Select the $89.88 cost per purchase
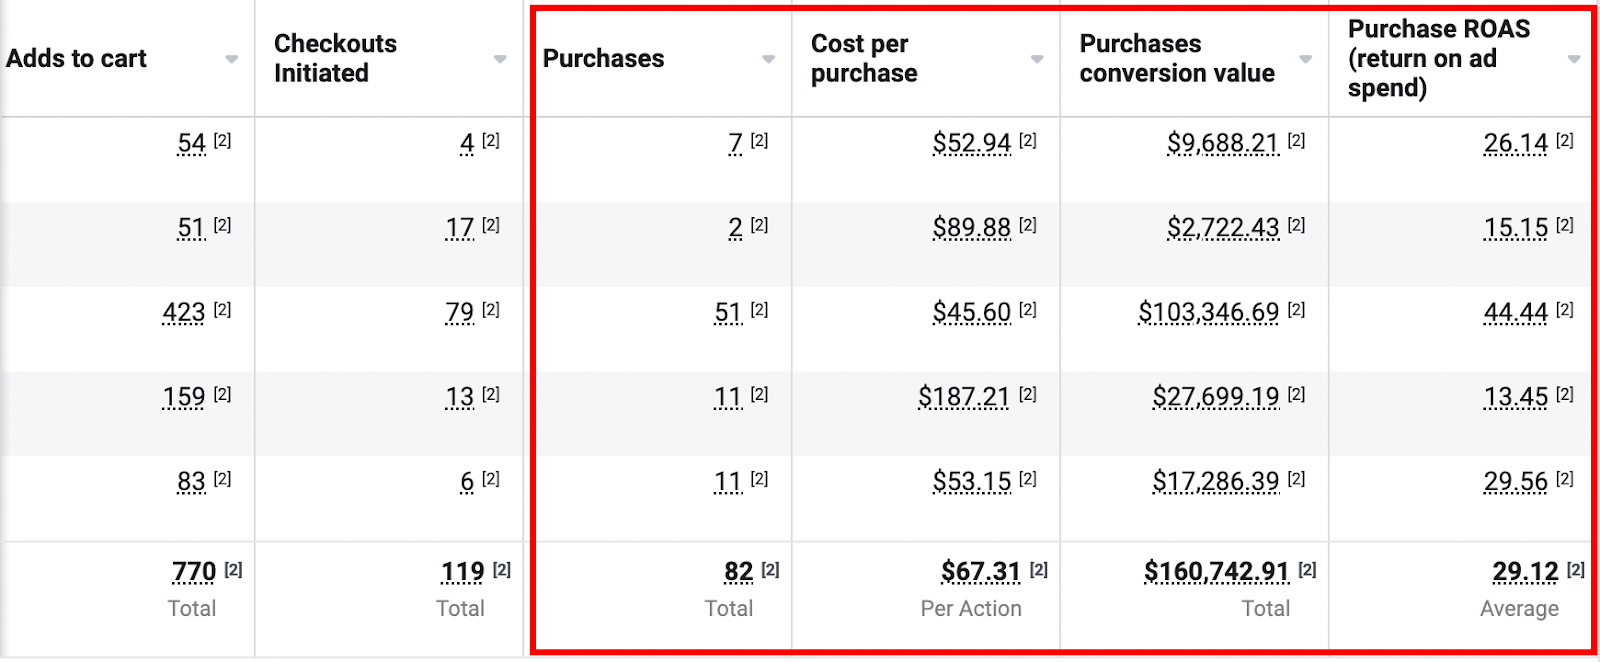The height and width of the screenshot is (662, 1600). coord(972,229)
